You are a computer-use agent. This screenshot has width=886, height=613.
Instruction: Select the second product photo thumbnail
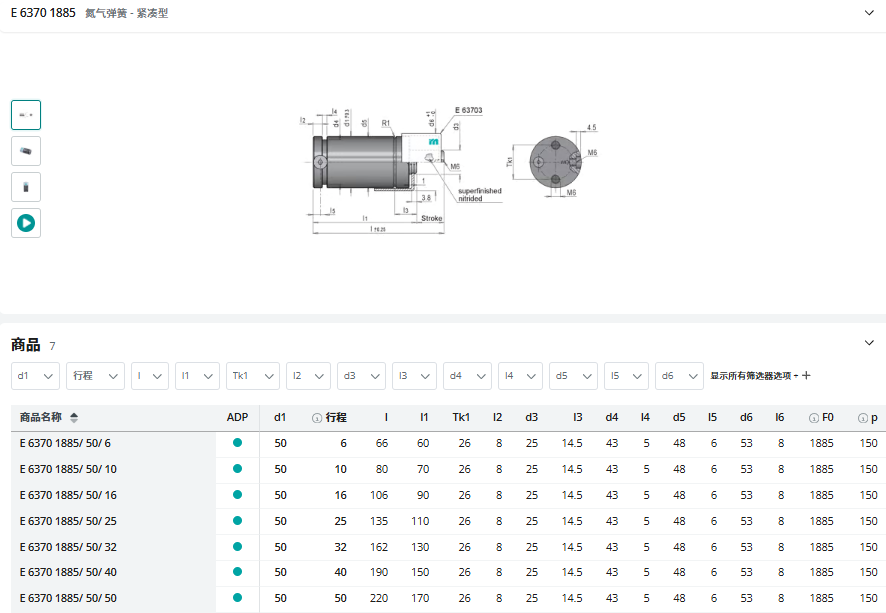(x=26, y=151)
